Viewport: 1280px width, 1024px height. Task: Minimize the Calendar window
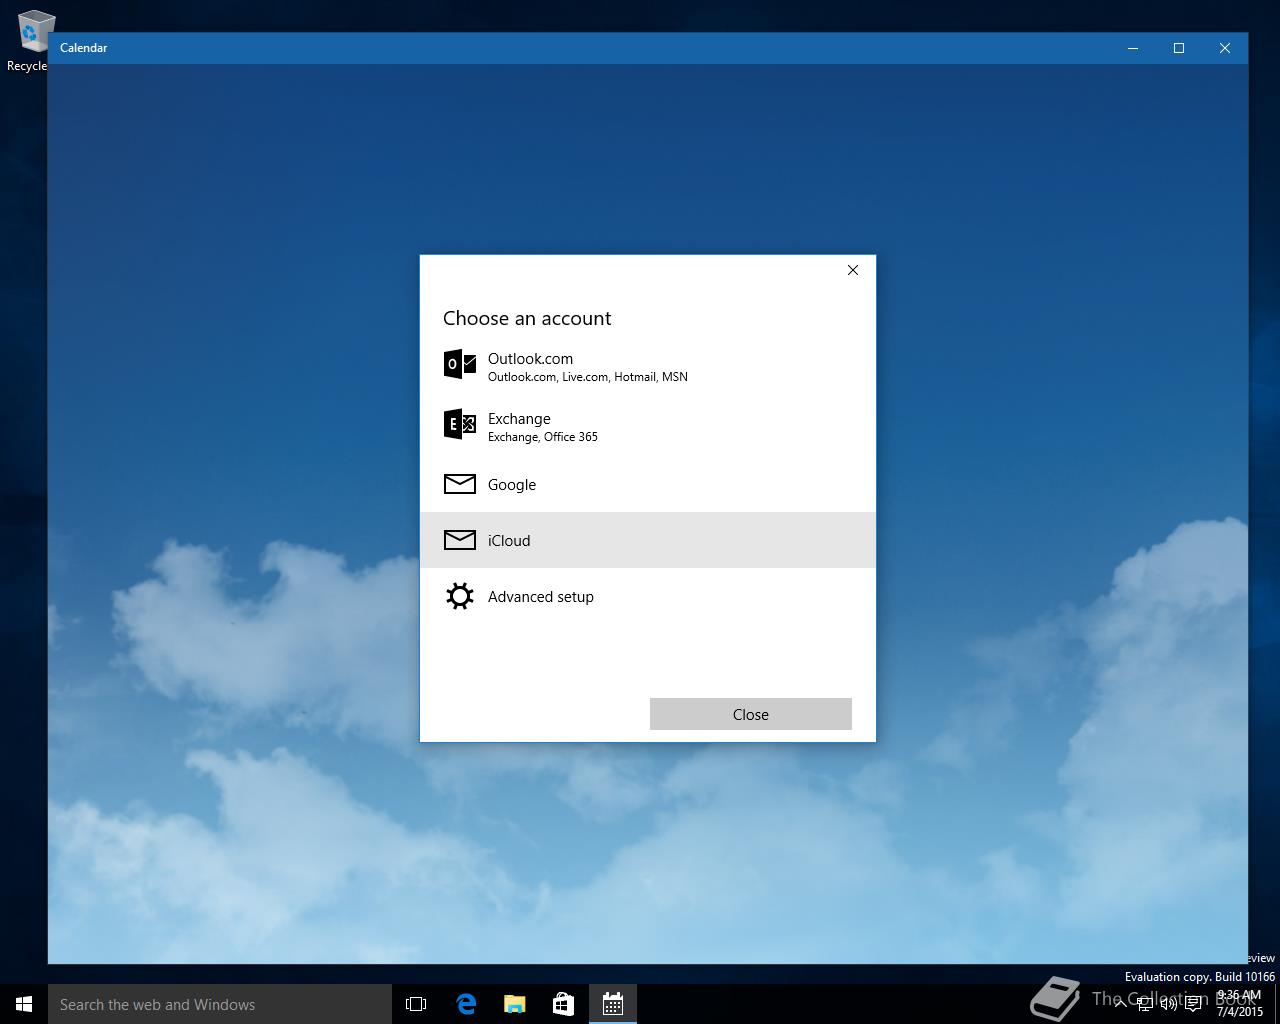(1133, 48)
